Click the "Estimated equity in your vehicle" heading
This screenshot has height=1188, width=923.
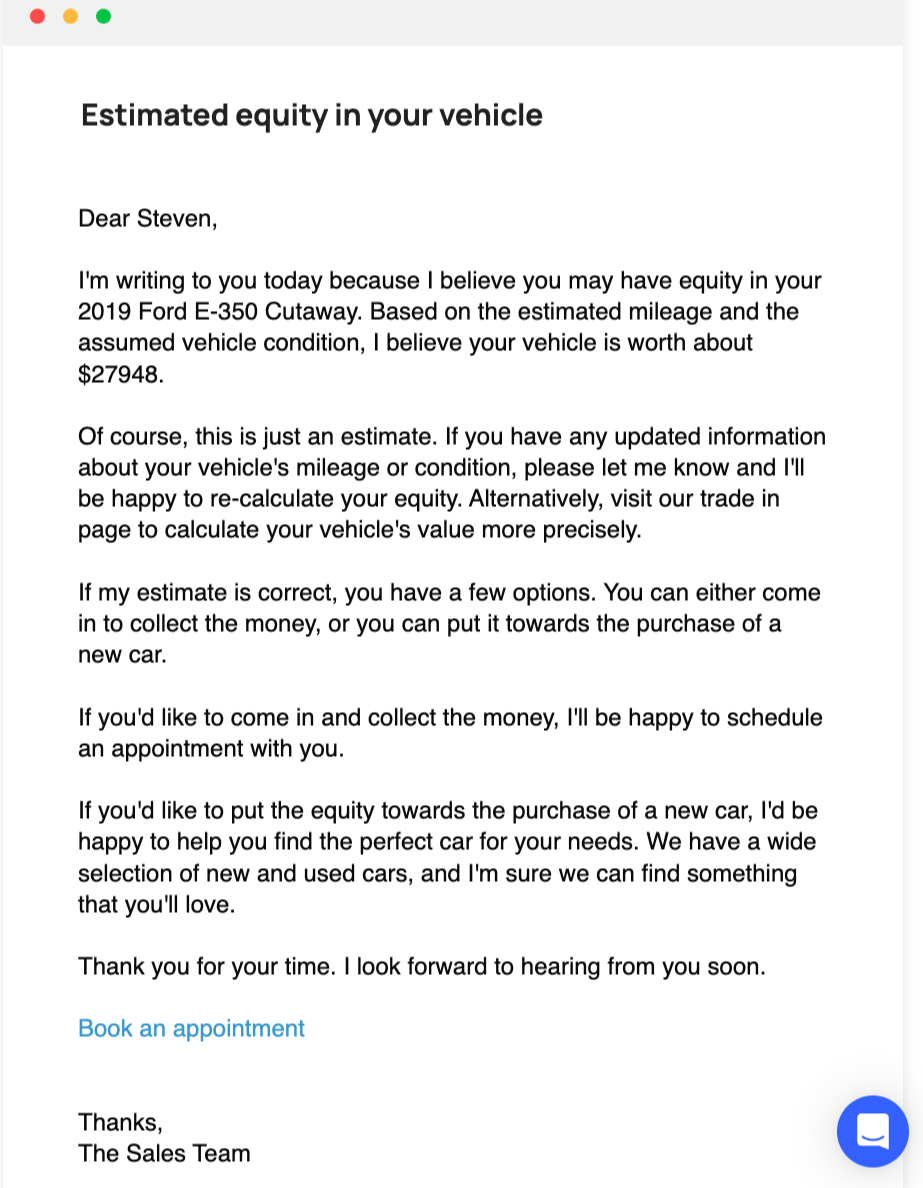[311, 115]
